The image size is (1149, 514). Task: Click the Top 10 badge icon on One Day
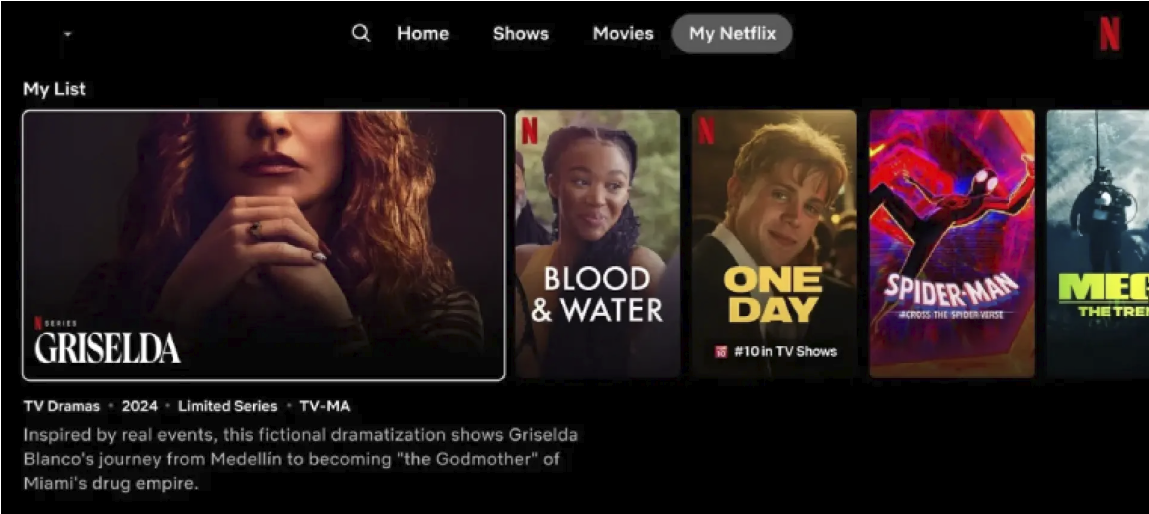click(x=720, y=351)
